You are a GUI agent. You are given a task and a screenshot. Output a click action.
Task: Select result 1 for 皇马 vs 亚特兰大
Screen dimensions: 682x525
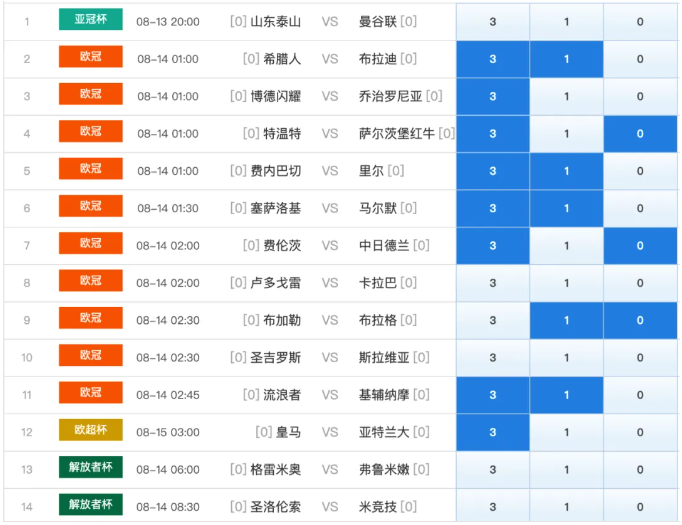pos(566,432)
